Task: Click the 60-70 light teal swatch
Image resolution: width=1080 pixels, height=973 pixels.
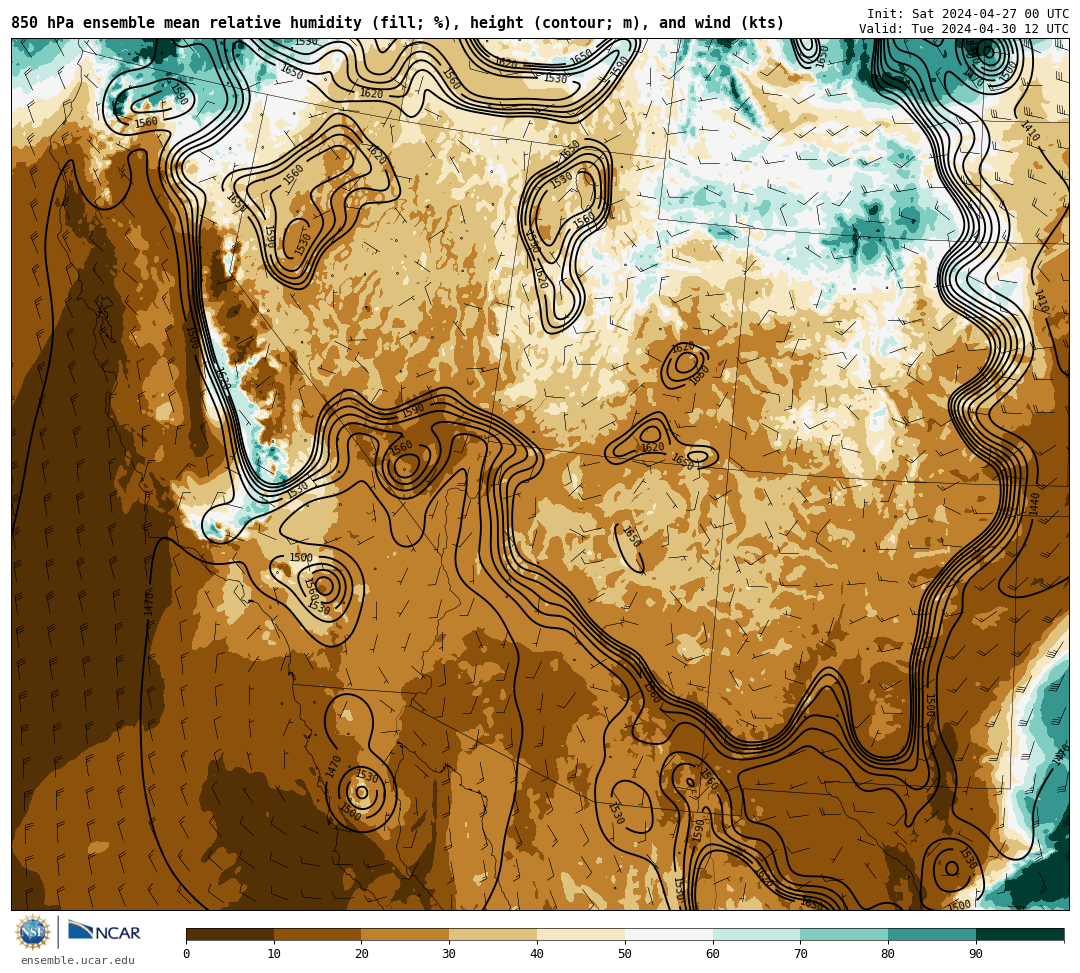Action: click(756, 934)
